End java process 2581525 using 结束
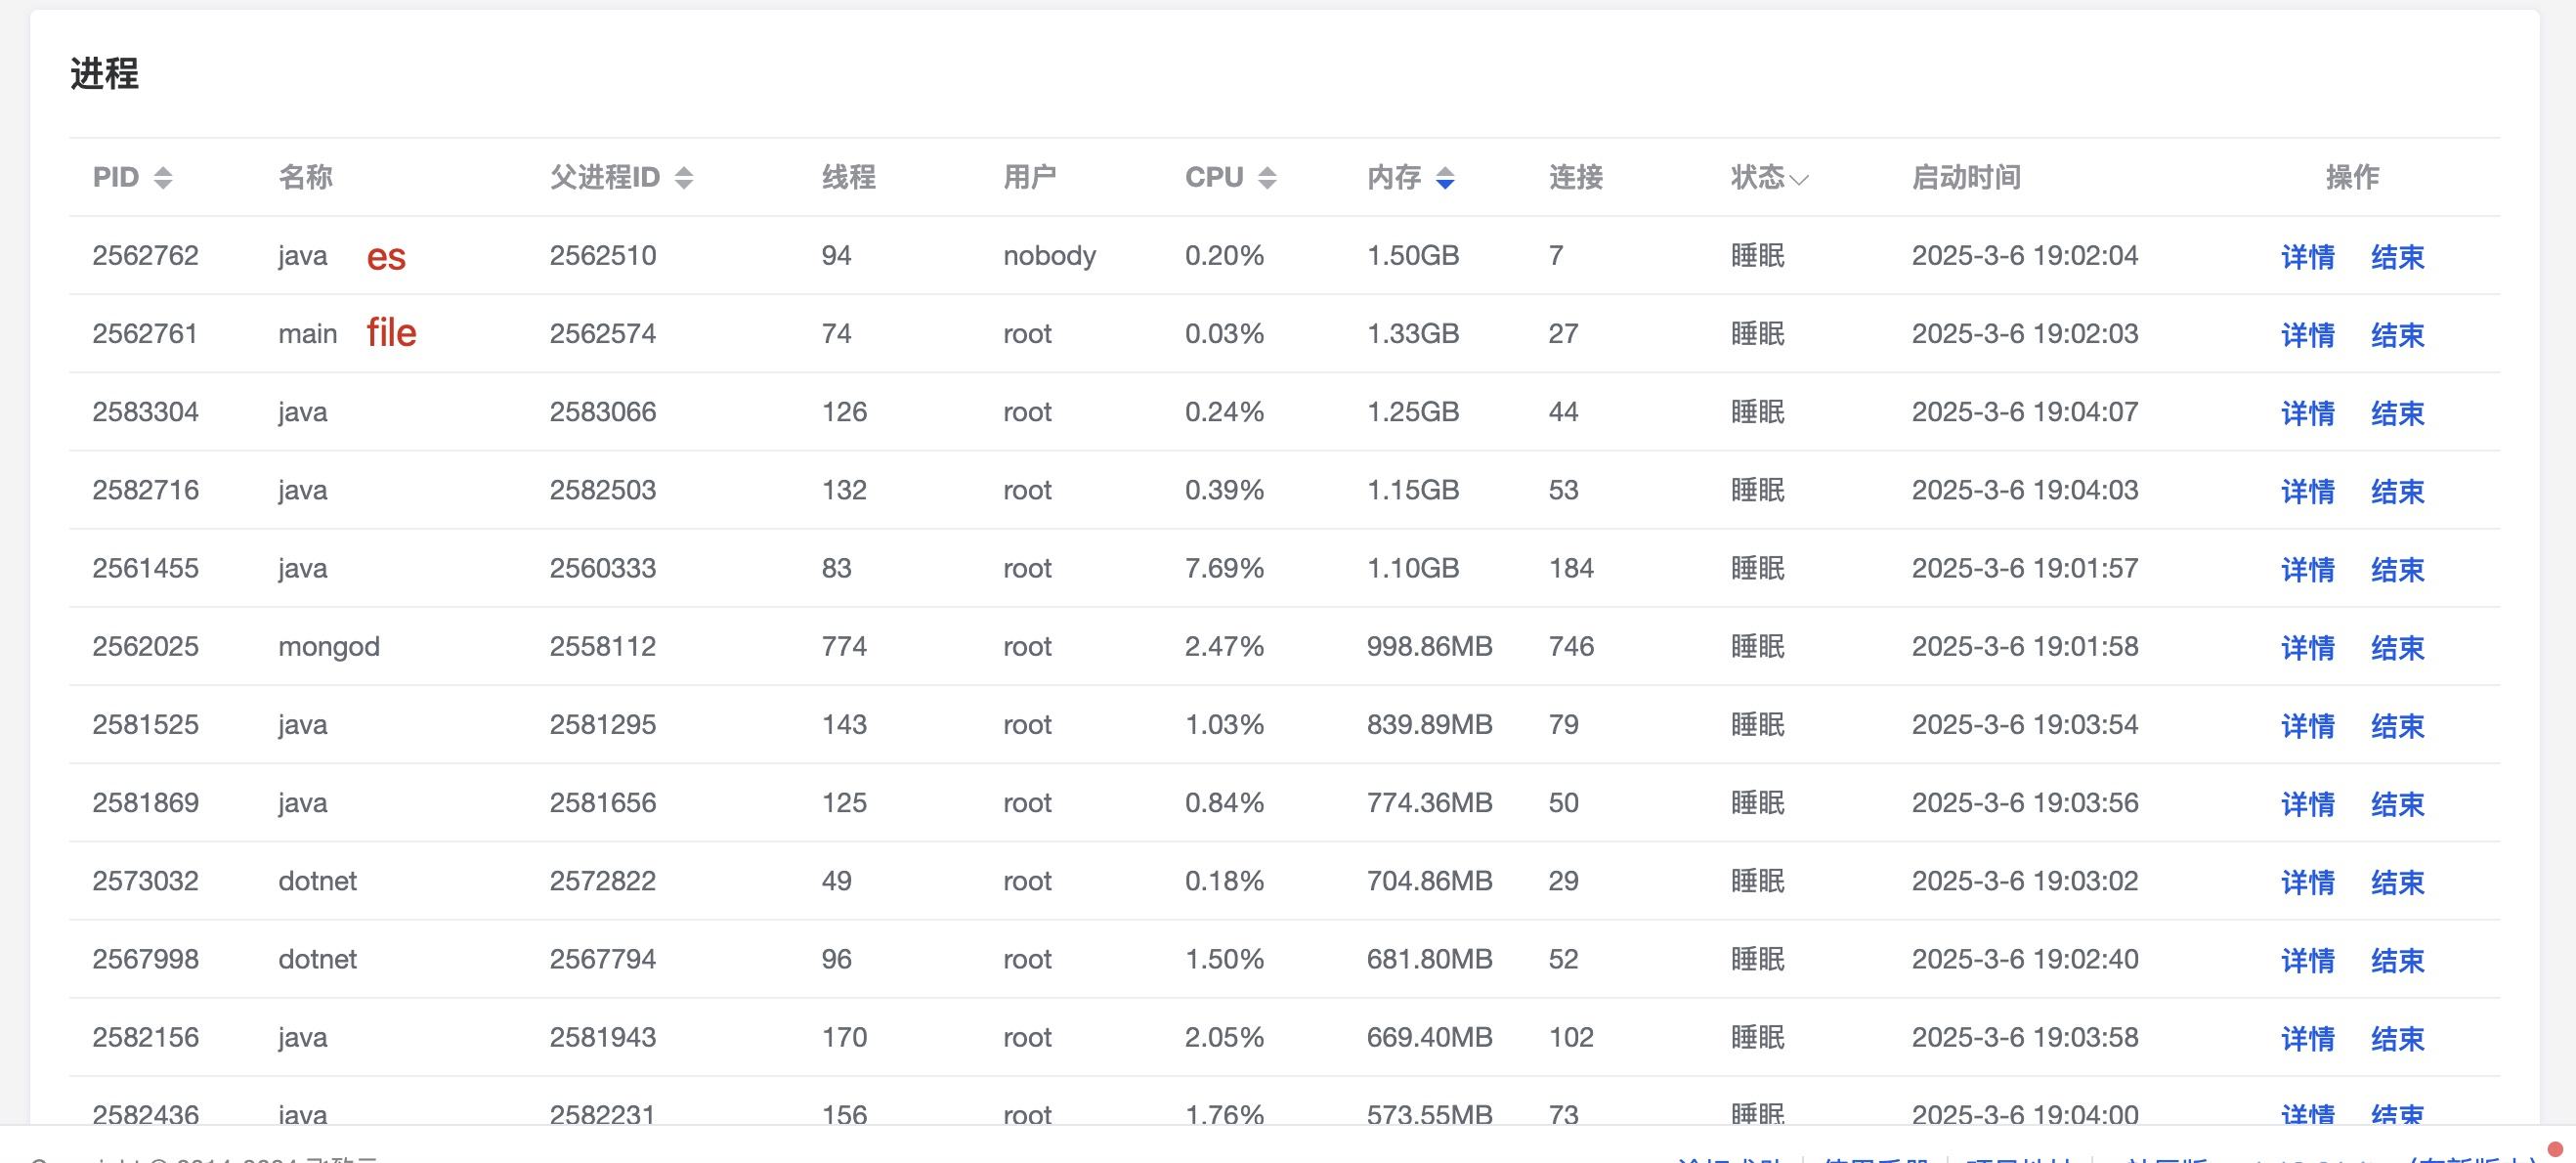2576x1163 pixels. pyautogui.click(x=2397, y=726)
